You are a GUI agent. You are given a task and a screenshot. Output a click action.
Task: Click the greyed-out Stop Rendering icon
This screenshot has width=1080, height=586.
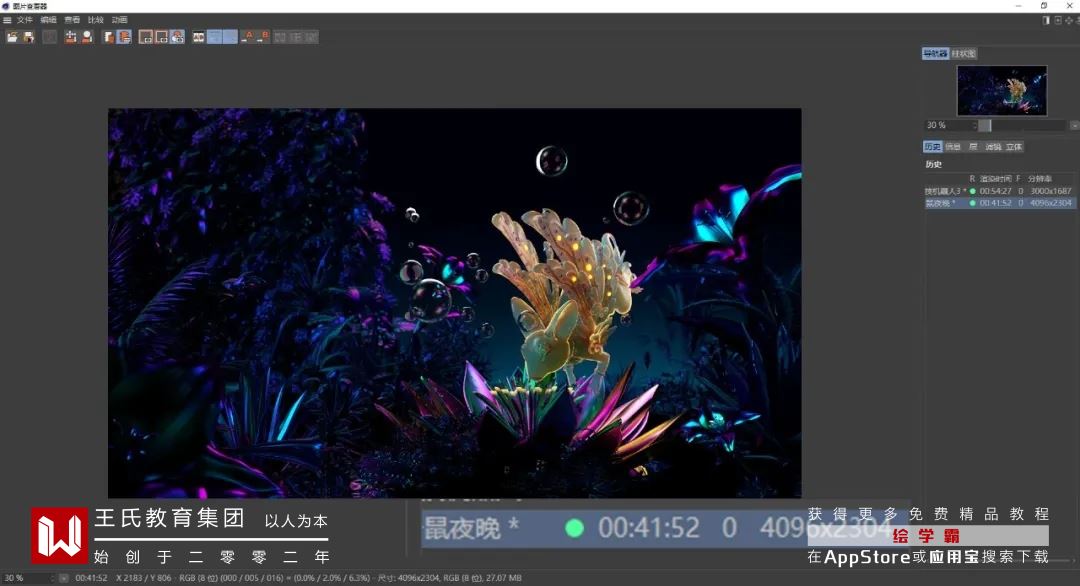[50, 36]
